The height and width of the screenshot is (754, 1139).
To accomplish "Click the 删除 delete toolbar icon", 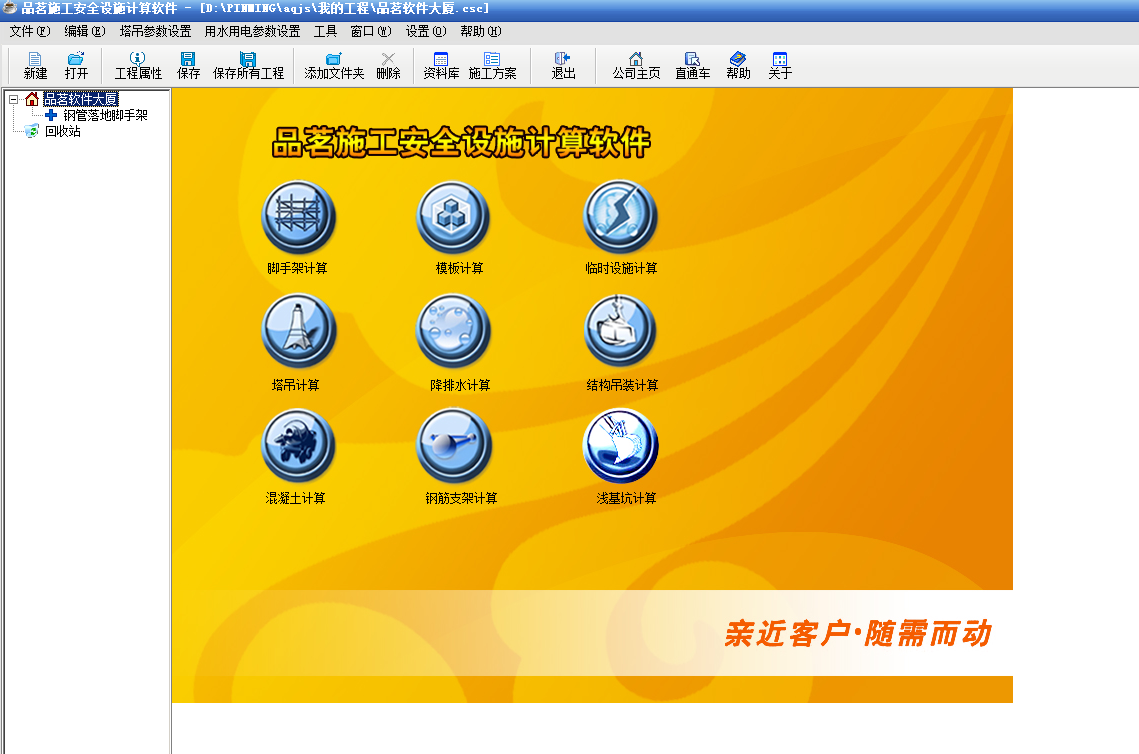I will (389, 66).
